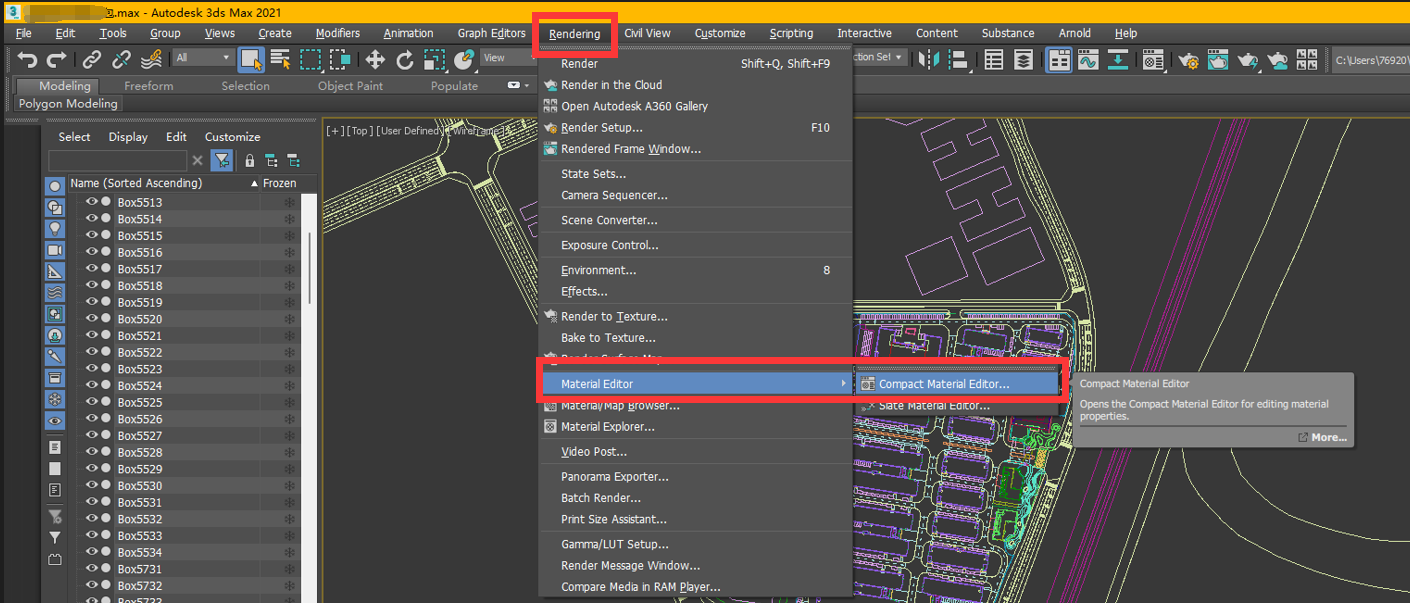1410x603 pixels.
Task: Click the Select and Link icon
Action: tap(91, 59)
